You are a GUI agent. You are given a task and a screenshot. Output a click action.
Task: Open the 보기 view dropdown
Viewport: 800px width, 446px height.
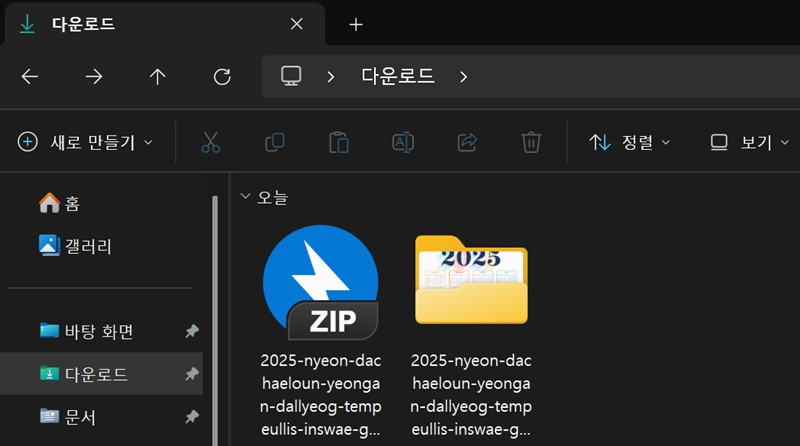tap(749, 142)
